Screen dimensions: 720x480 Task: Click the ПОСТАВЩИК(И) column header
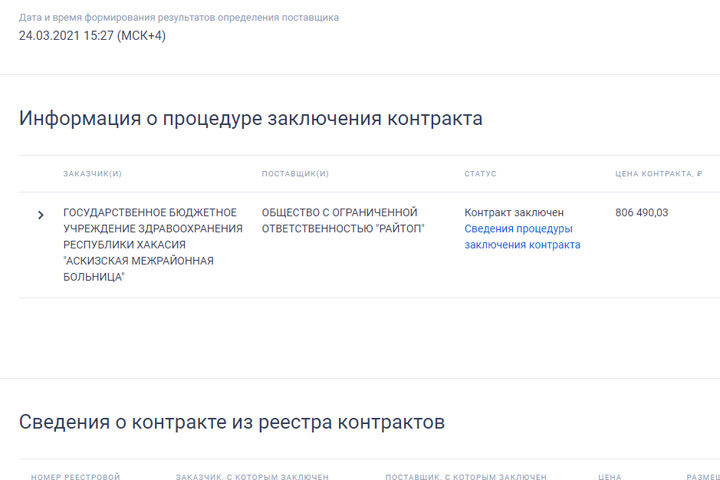[x=295, y=174]
